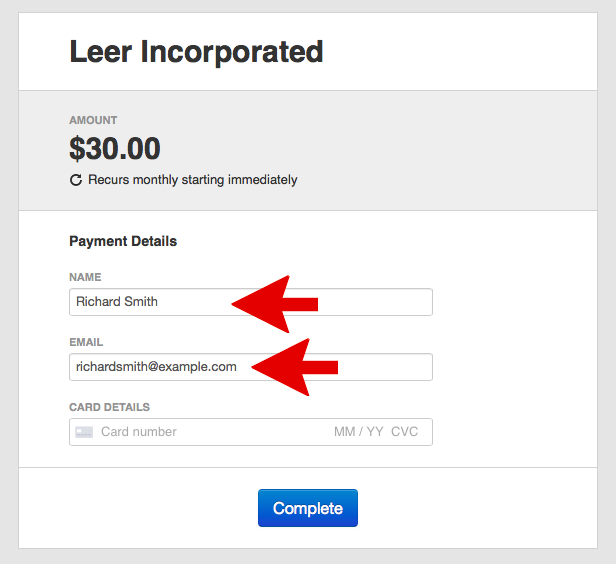Viewport: 616px width, 564px height.
Task: Click the Payment Details section heading
Action: 123,241
